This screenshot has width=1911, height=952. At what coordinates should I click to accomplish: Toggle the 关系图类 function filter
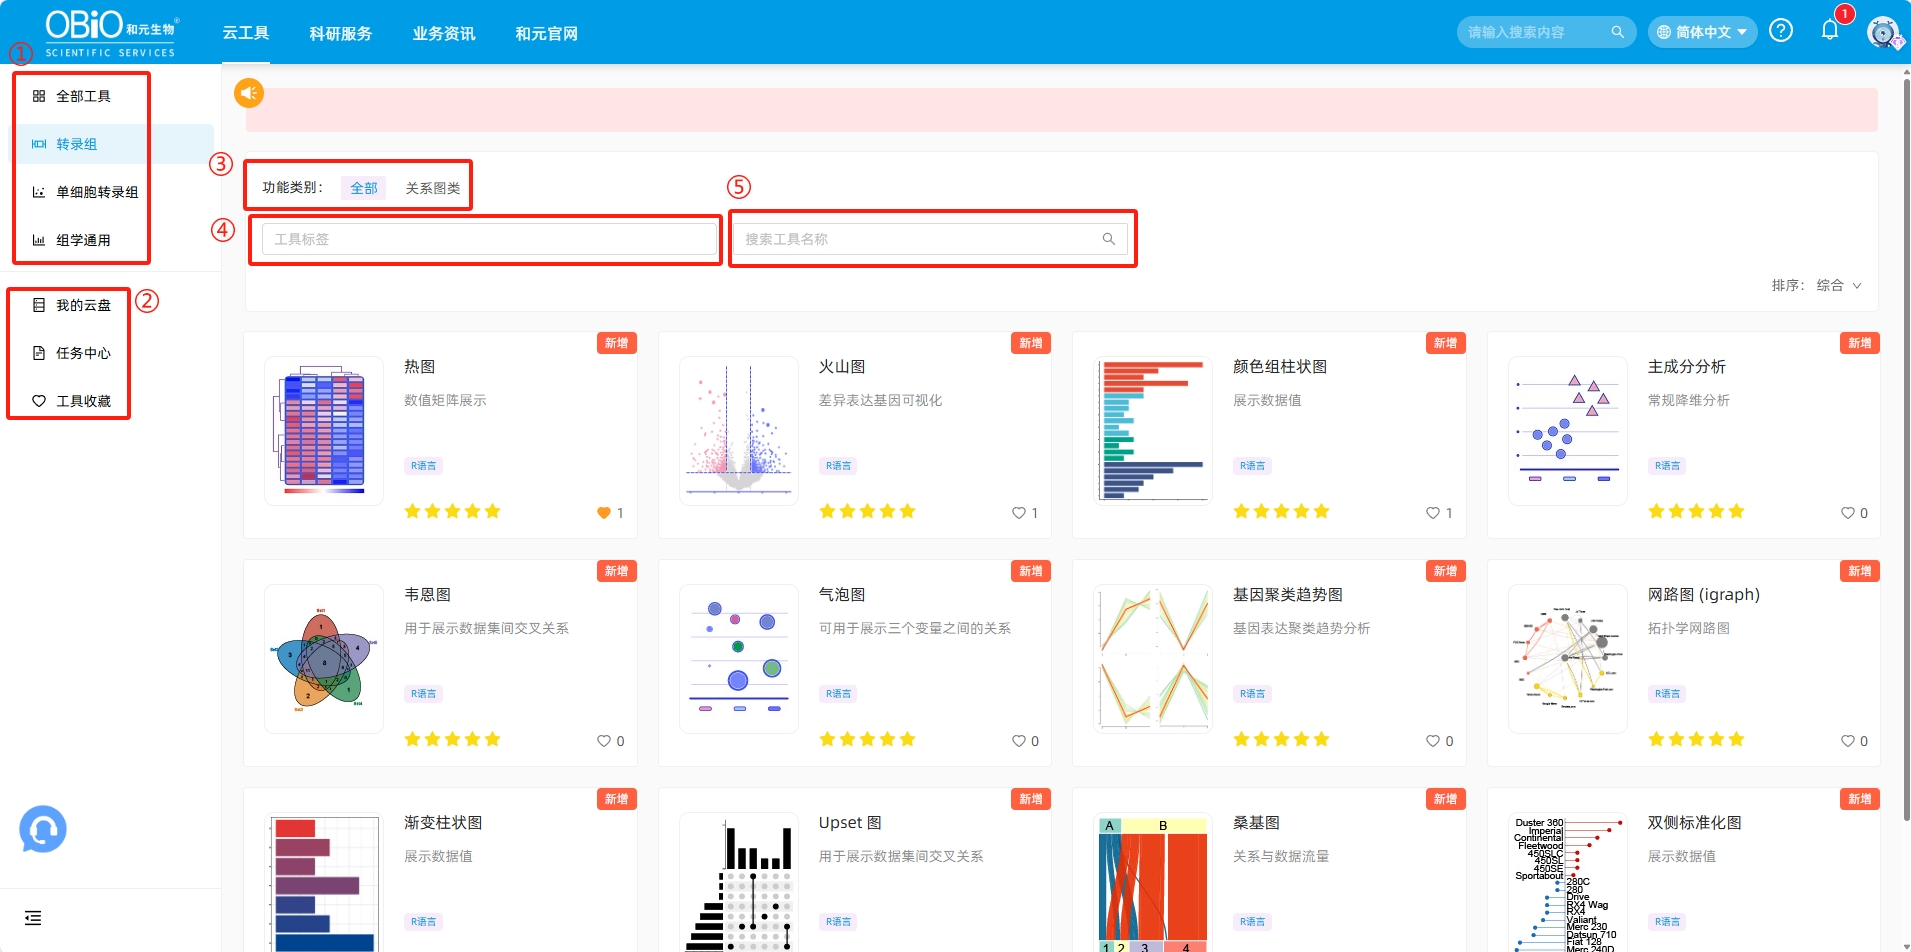pos(432,186)
